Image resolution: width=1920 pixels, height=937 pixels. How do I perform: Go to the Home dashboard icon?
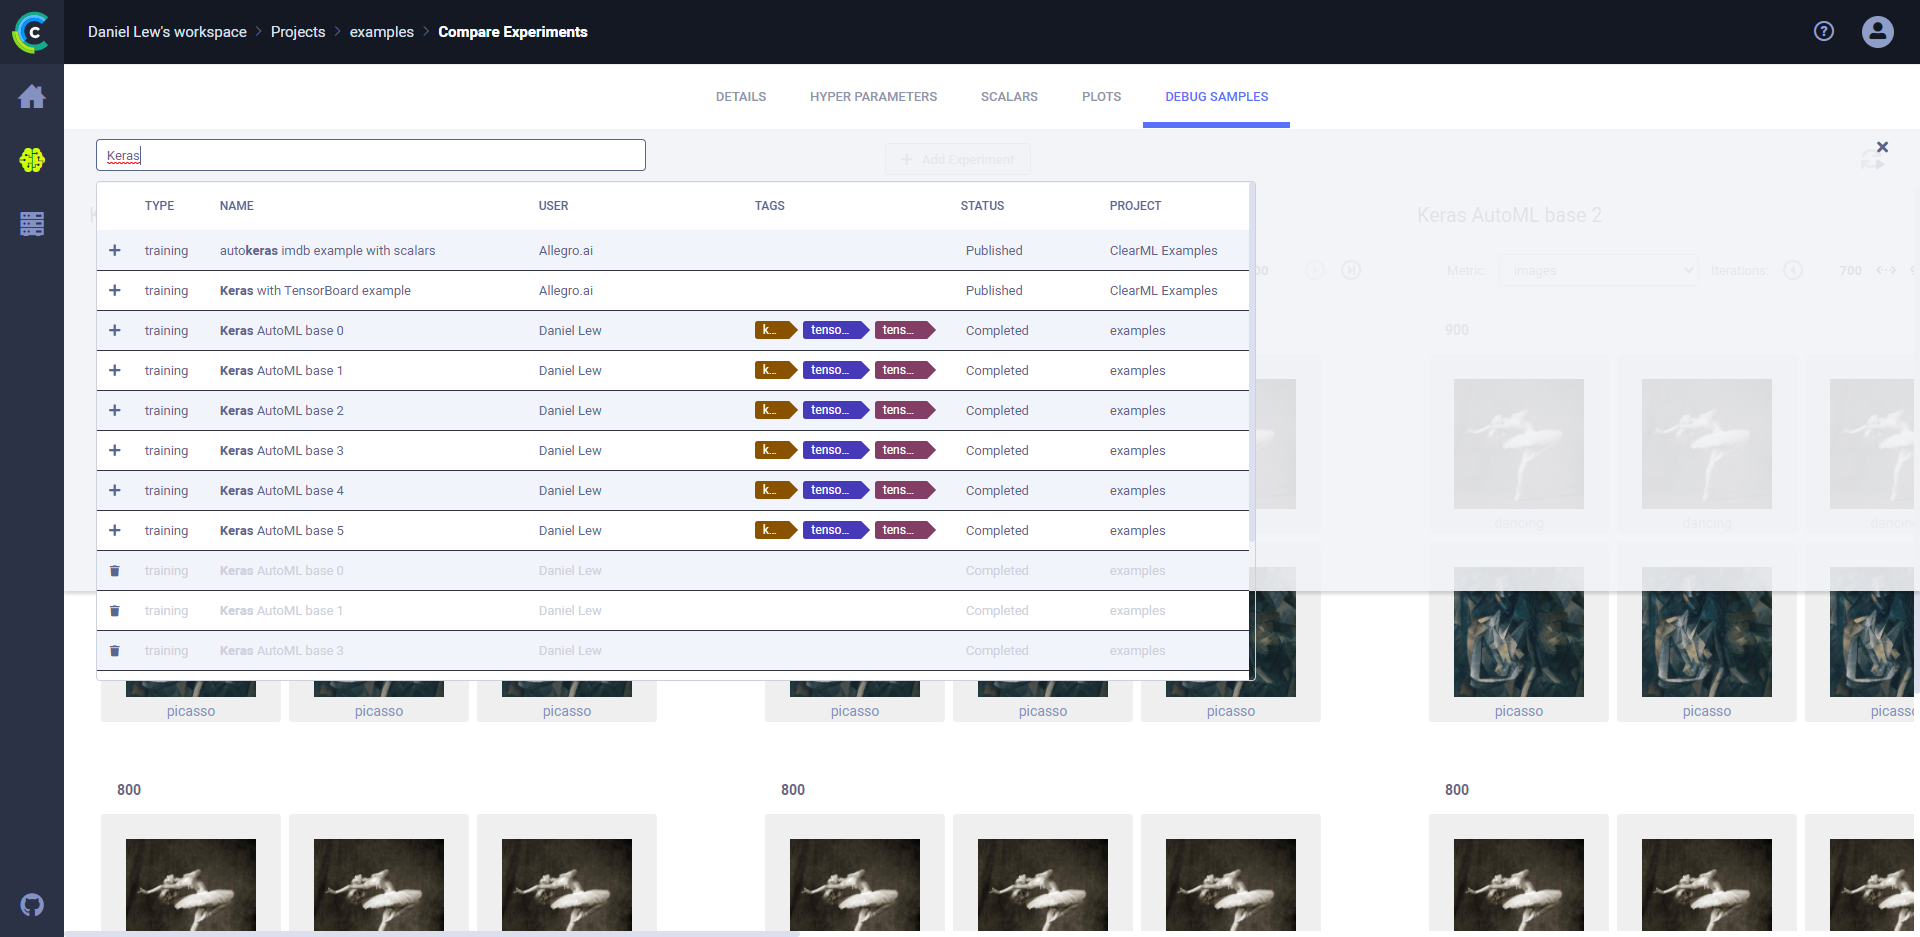(32, 97)
